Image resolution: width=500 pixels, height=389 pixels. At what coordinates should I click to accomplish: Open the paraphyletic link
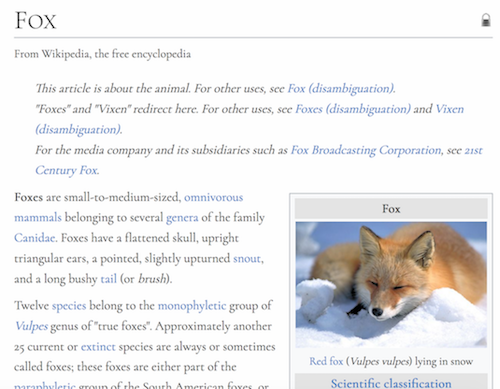[45, 386]
